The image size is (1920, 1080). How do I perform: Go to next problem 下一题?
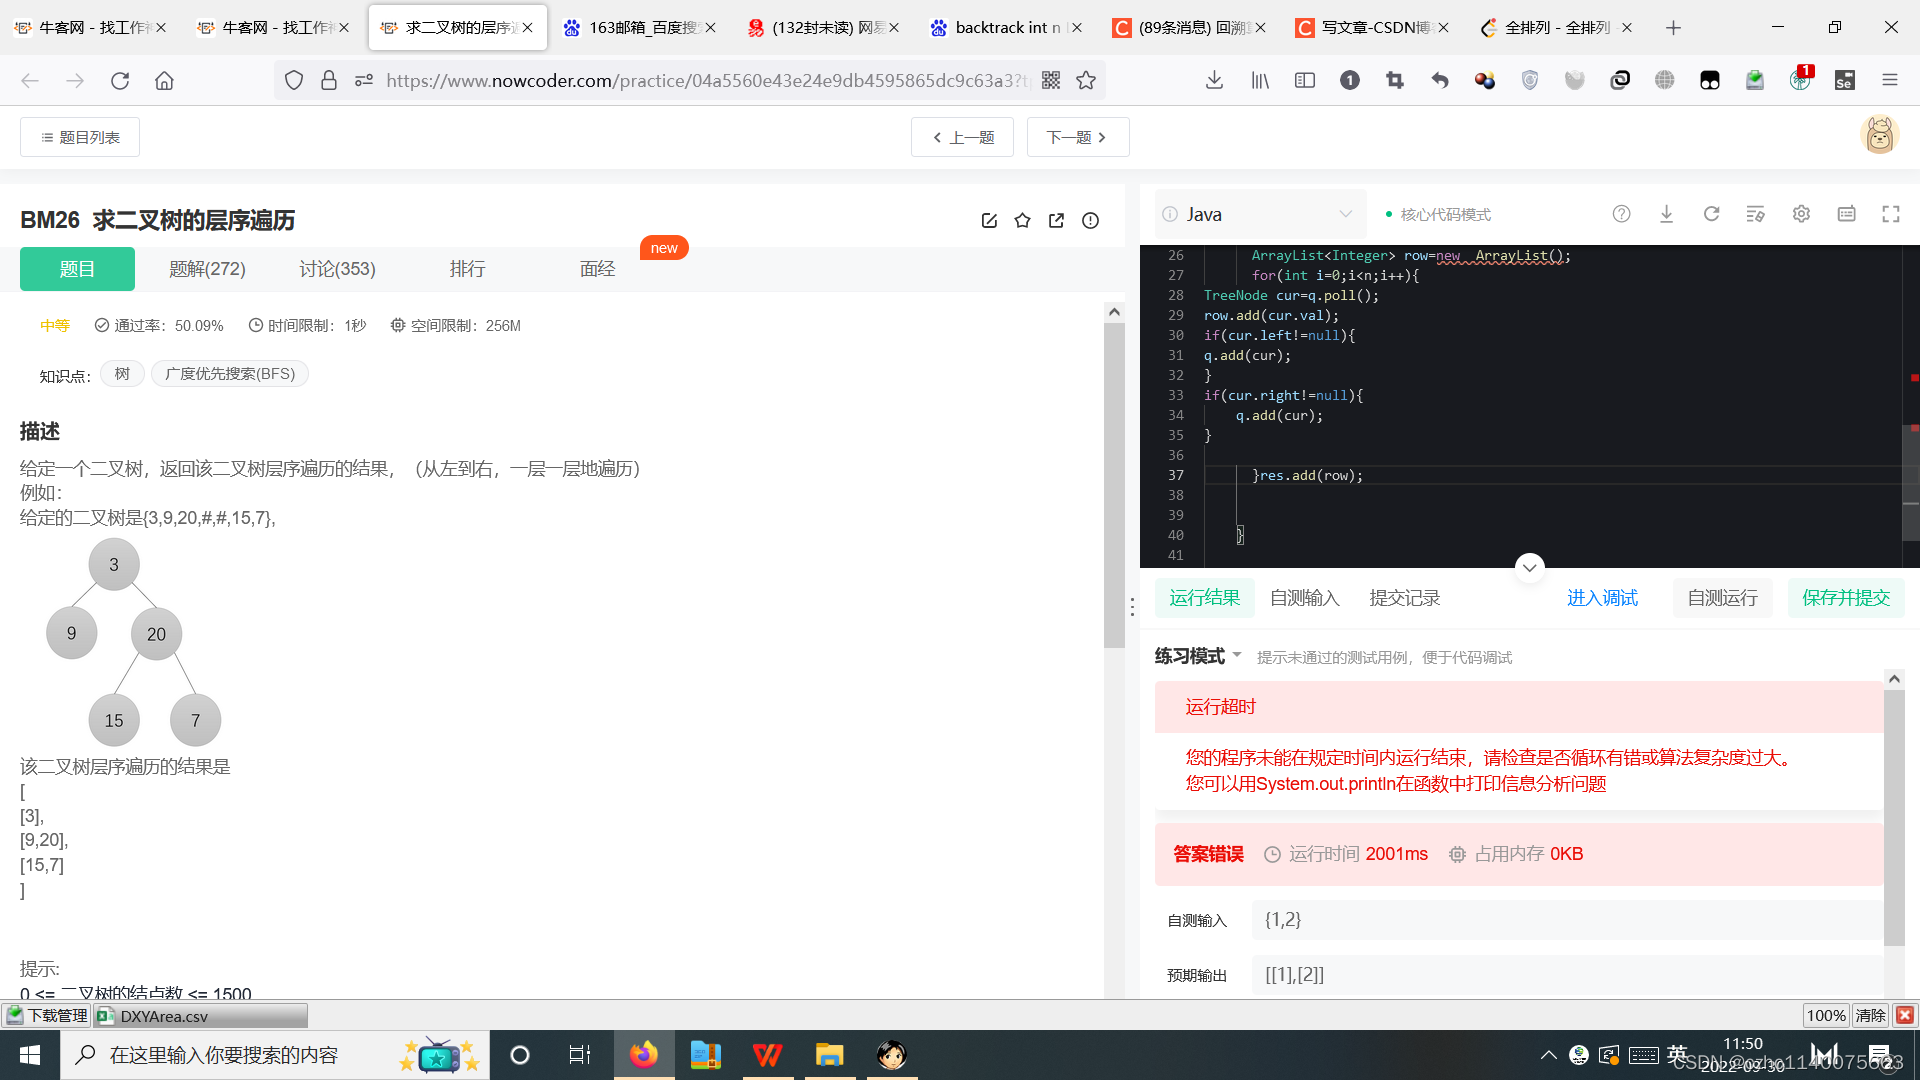tap(1078, 137)
